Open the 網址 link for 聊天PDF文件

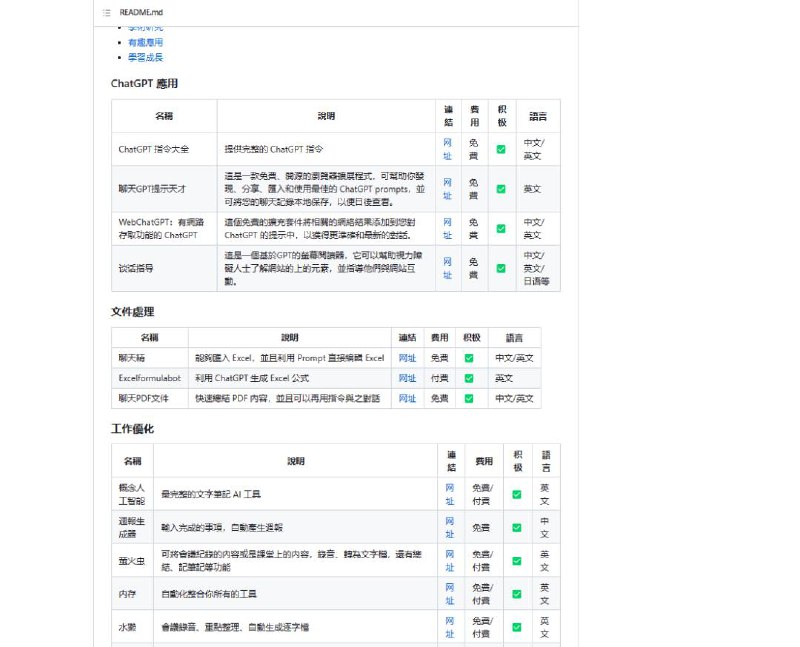[x=408, y=397]
